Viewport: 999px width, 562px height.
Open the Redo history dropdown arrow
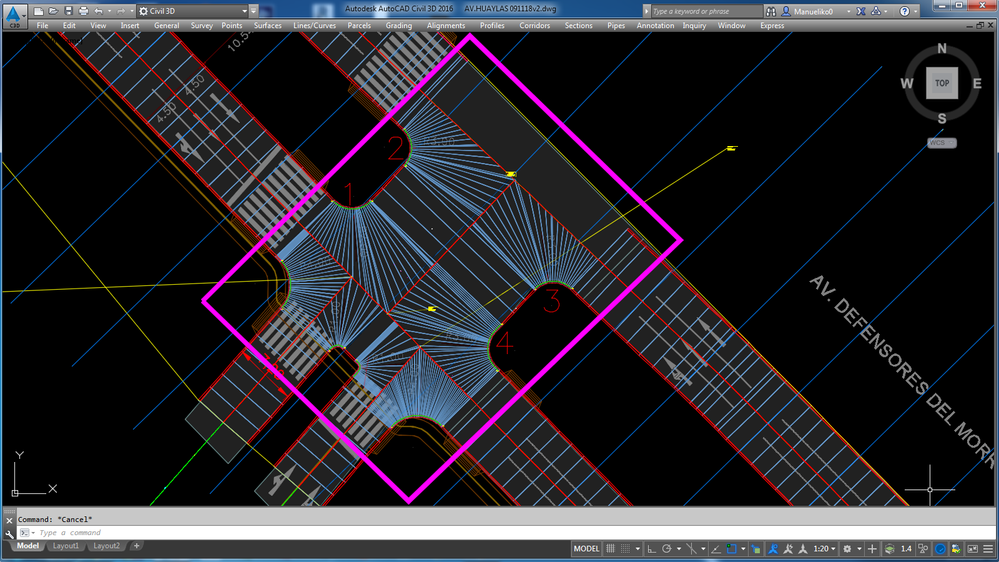[131, 11]
